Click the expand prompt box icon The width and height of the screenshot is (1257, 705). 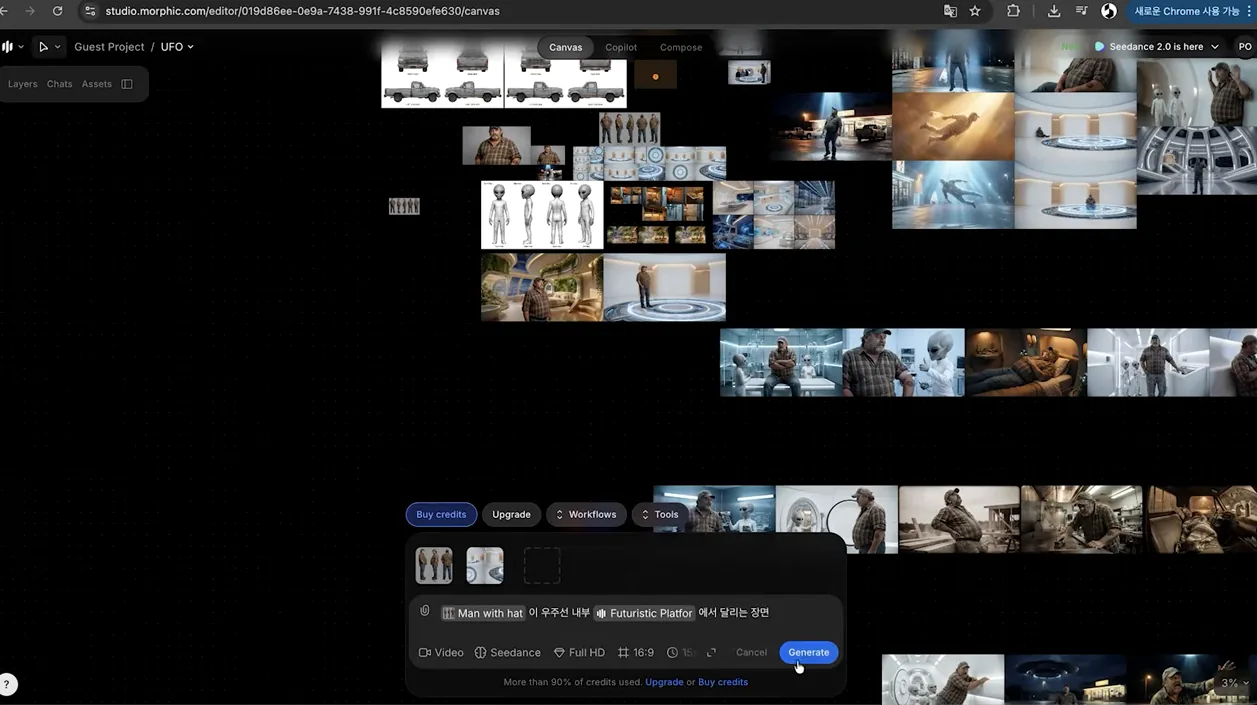[711, 652]
